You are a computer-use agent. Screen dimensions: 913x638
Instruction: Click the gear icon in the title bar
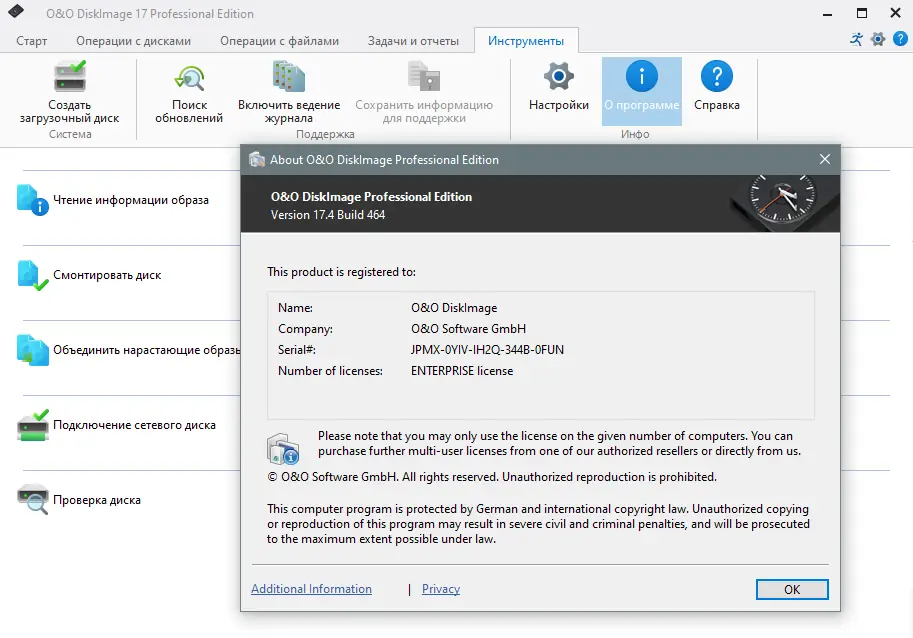[x=878, y=38]
